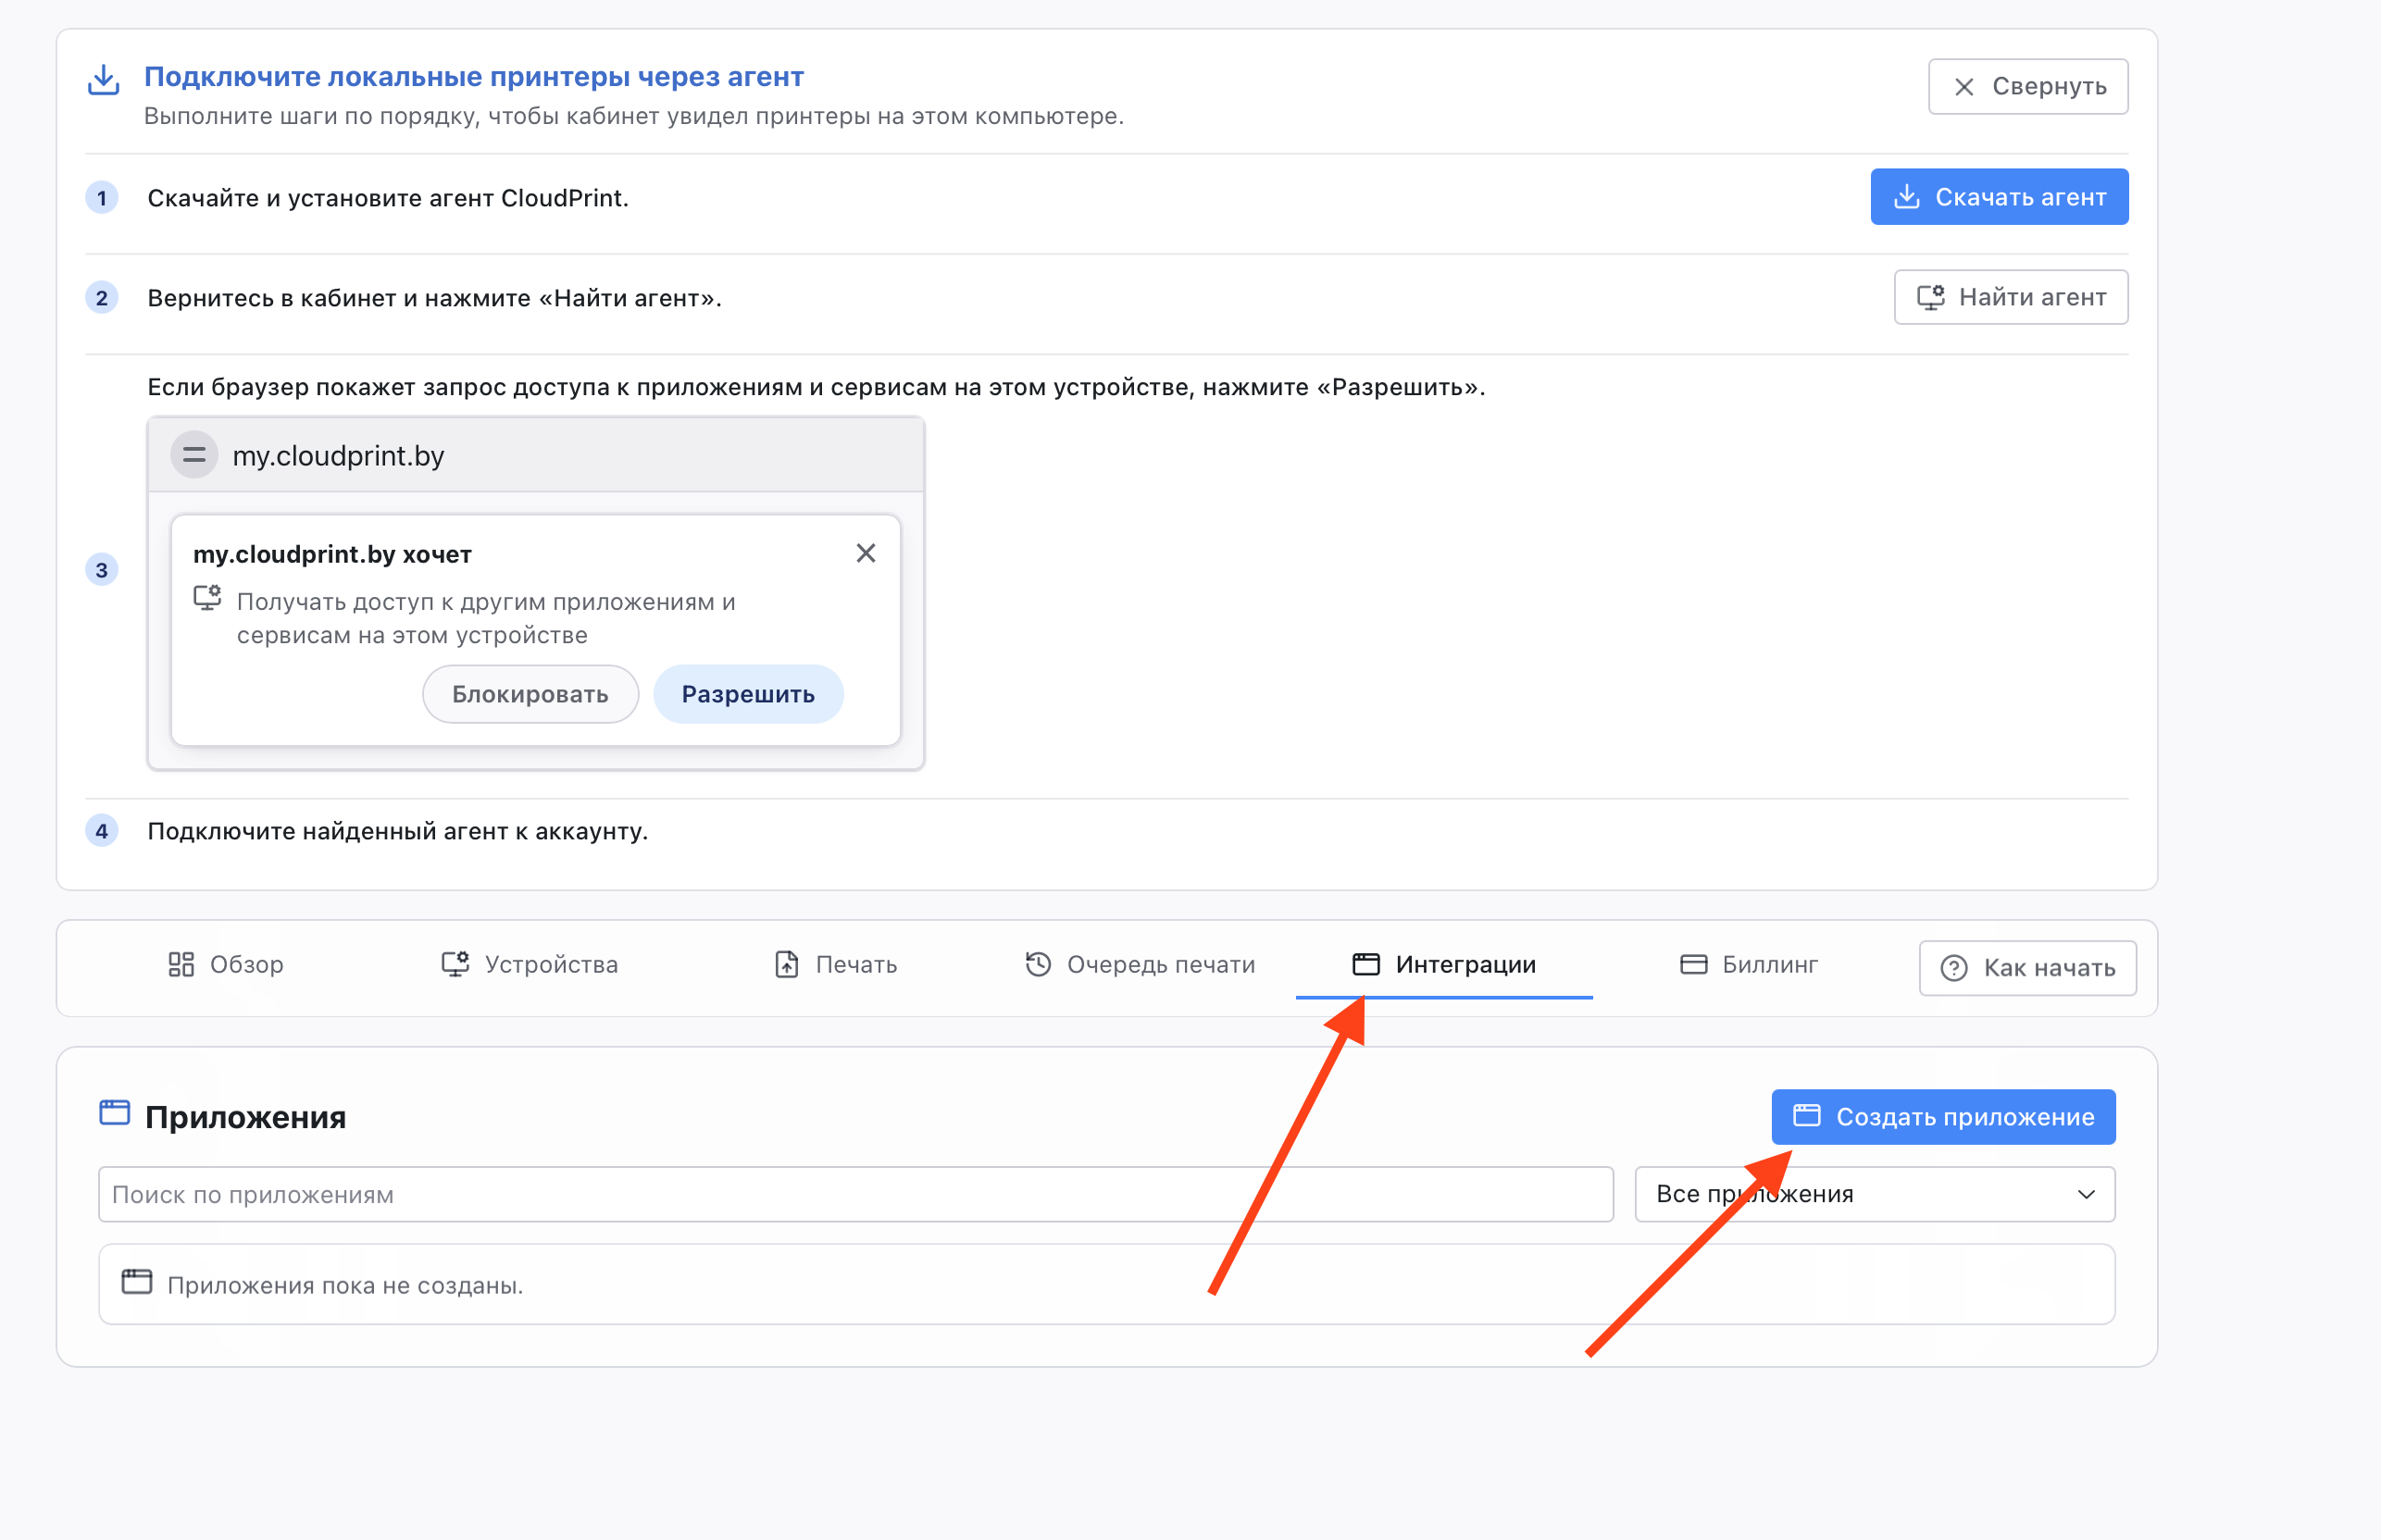Collapse the agent panel with Свернуть

(2027, 86)
